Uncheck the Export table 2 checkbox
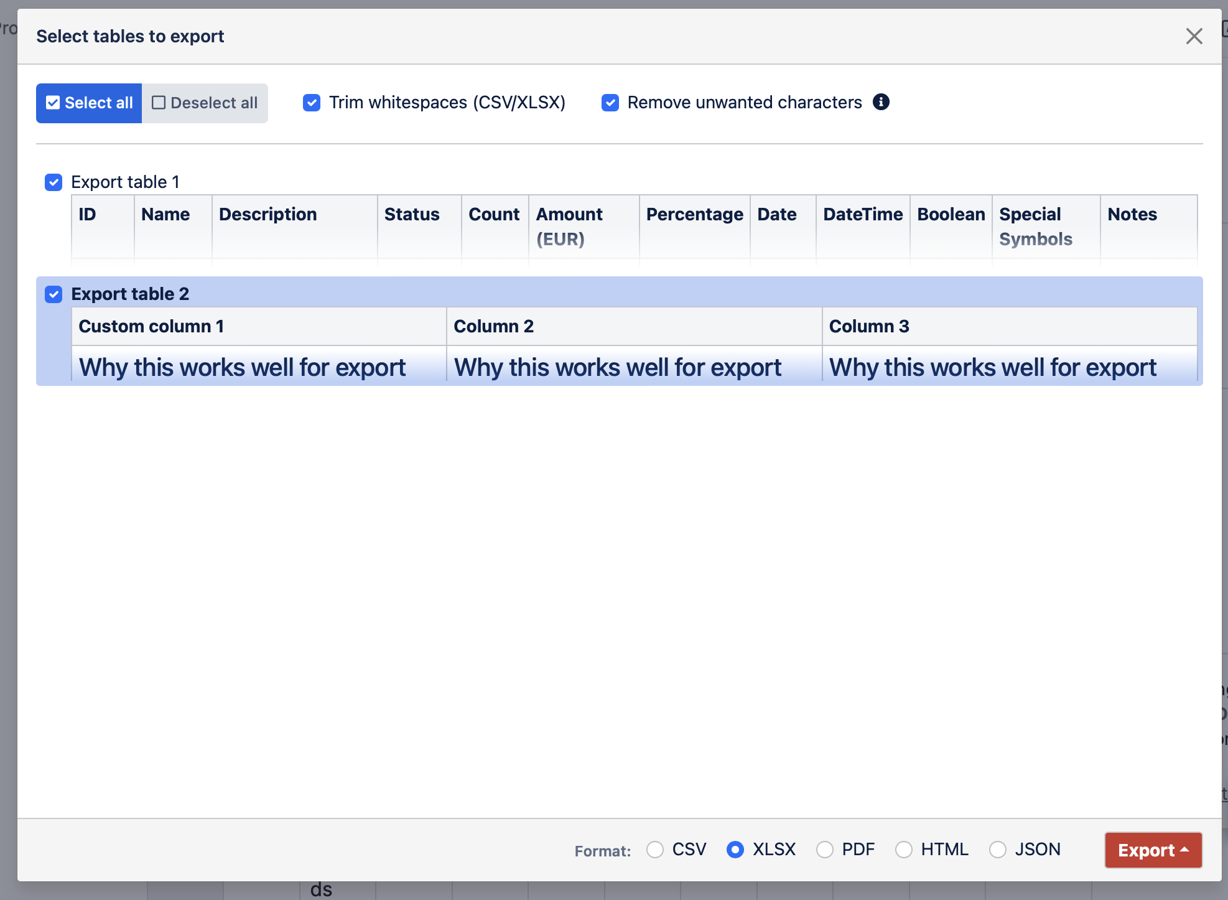The image size is (1228, 900). point(54,294)
